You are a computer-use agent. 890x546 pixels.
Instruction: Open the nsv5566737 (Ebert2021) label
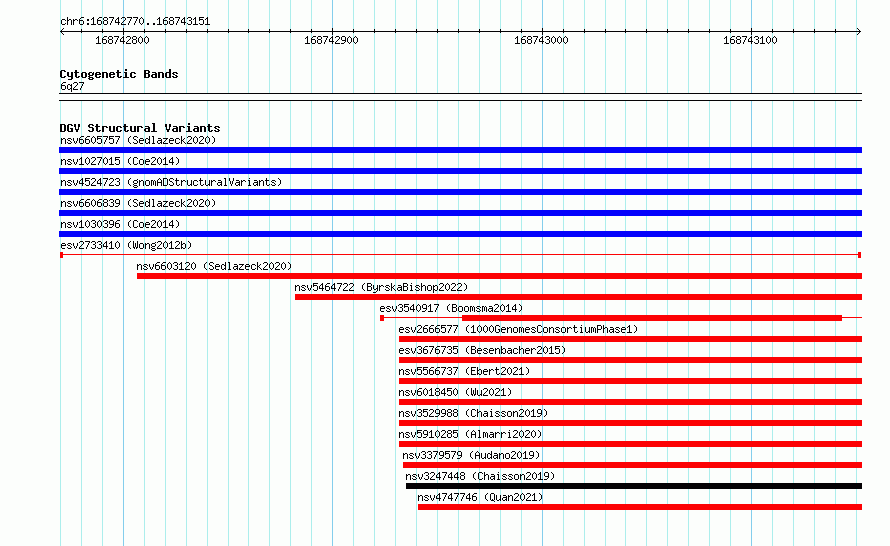(464, 371)
